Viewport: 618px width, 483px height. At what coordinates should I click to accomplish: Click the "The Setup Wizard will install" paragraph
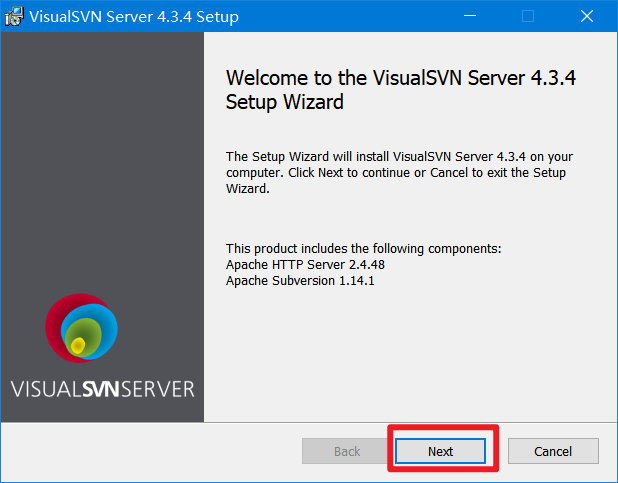click(399, 173)
